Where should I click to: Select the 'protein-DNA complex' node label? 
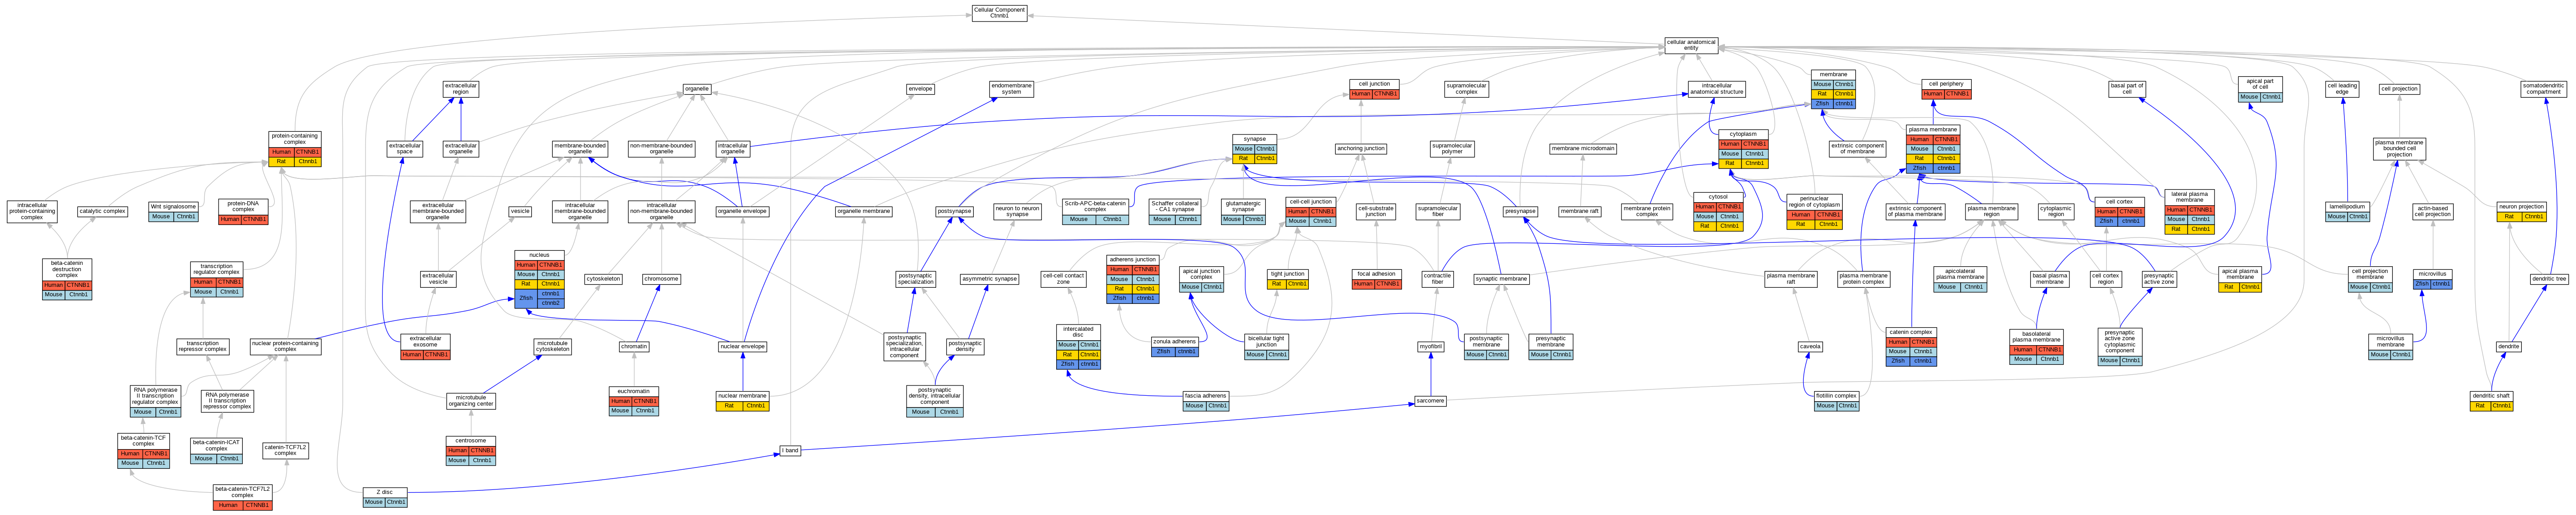(x=243, y=206)
